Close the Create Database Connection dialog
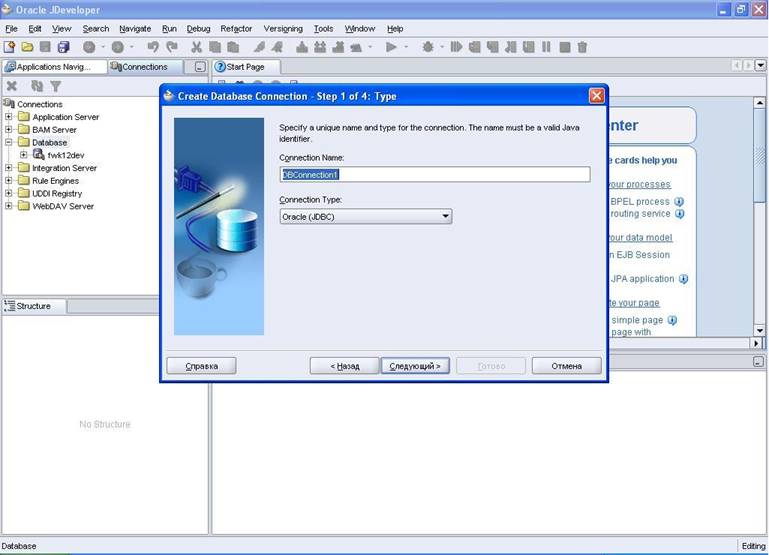 (x=596, y=96)
